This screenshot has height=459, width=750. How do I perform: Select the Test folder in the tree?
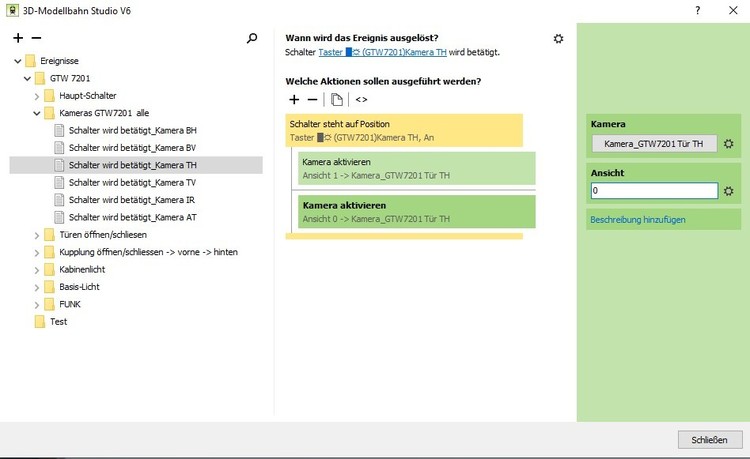tap(58, 322)
